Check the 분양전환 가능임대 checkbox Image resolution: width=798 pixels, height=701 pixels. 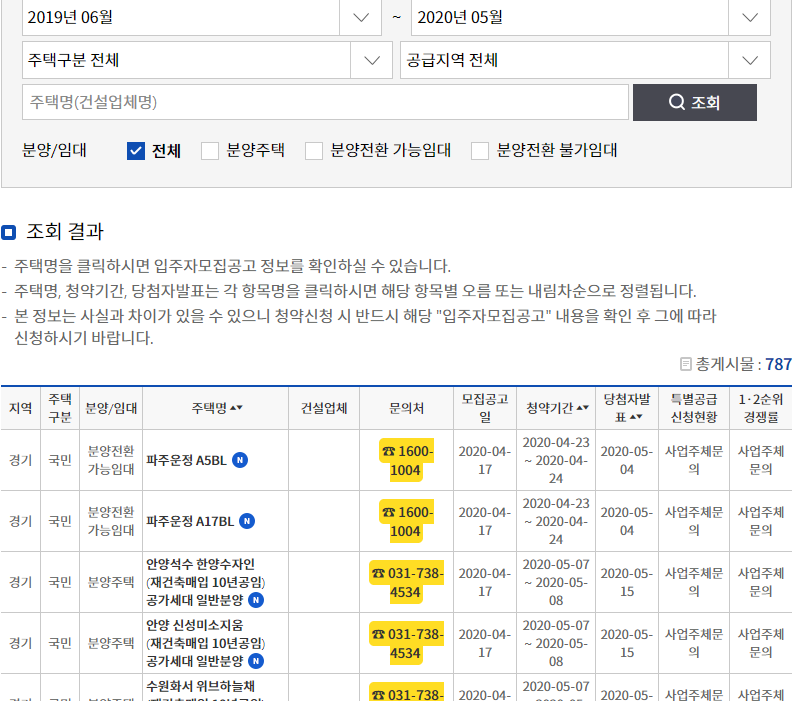tap(314, 151)
